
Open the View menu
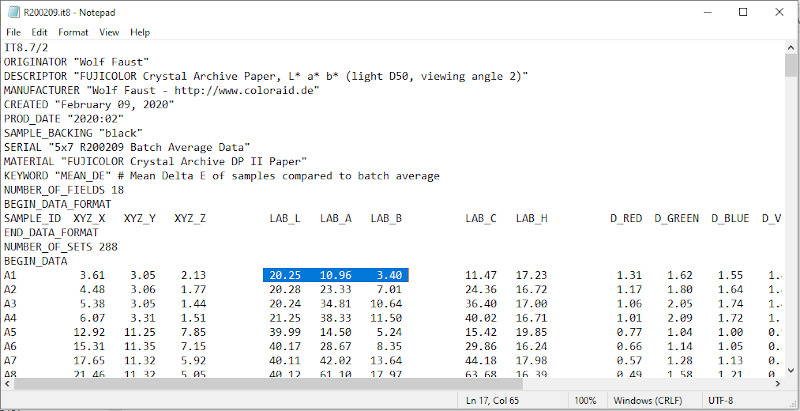coord(109,32)
